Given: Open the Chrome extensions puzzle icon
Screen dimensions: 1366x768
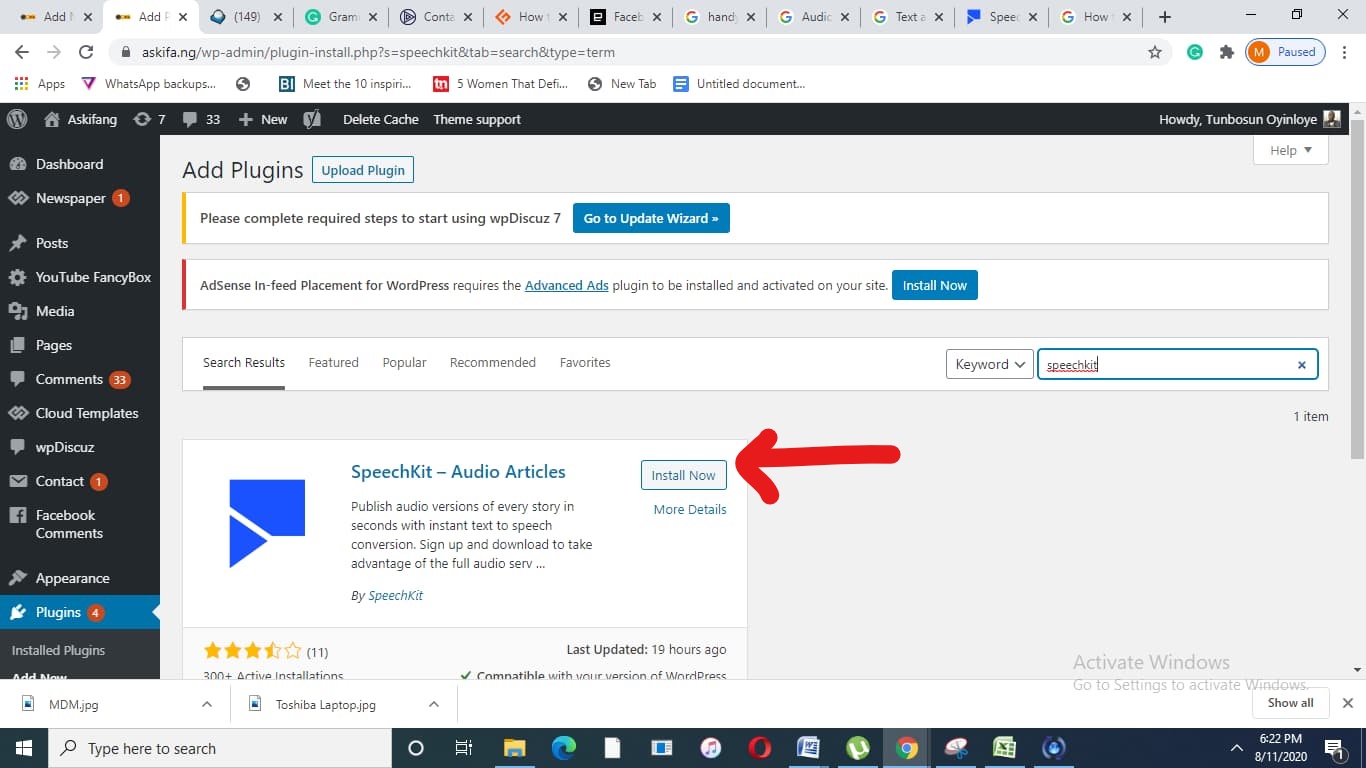Looking at the screenshot, I should pos(1226,52).
